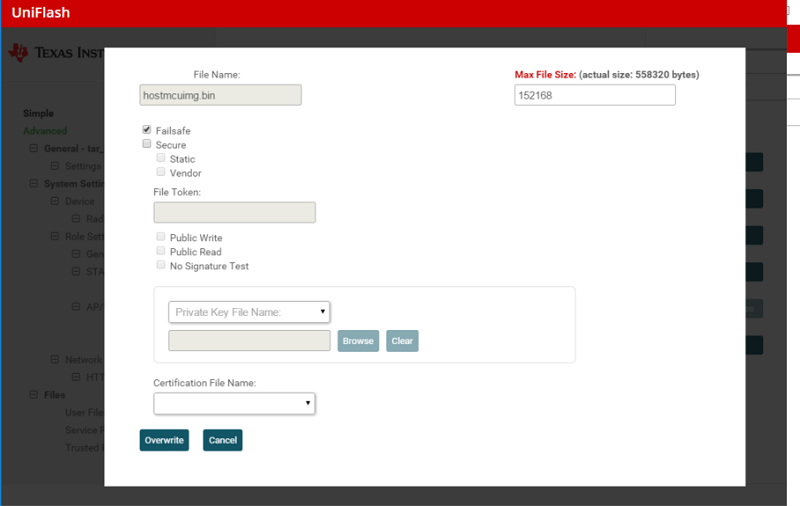This screenshot has height=506, width=800.
Task: Collapse the System Settings tree node
Action: click(x=33, y=184)
